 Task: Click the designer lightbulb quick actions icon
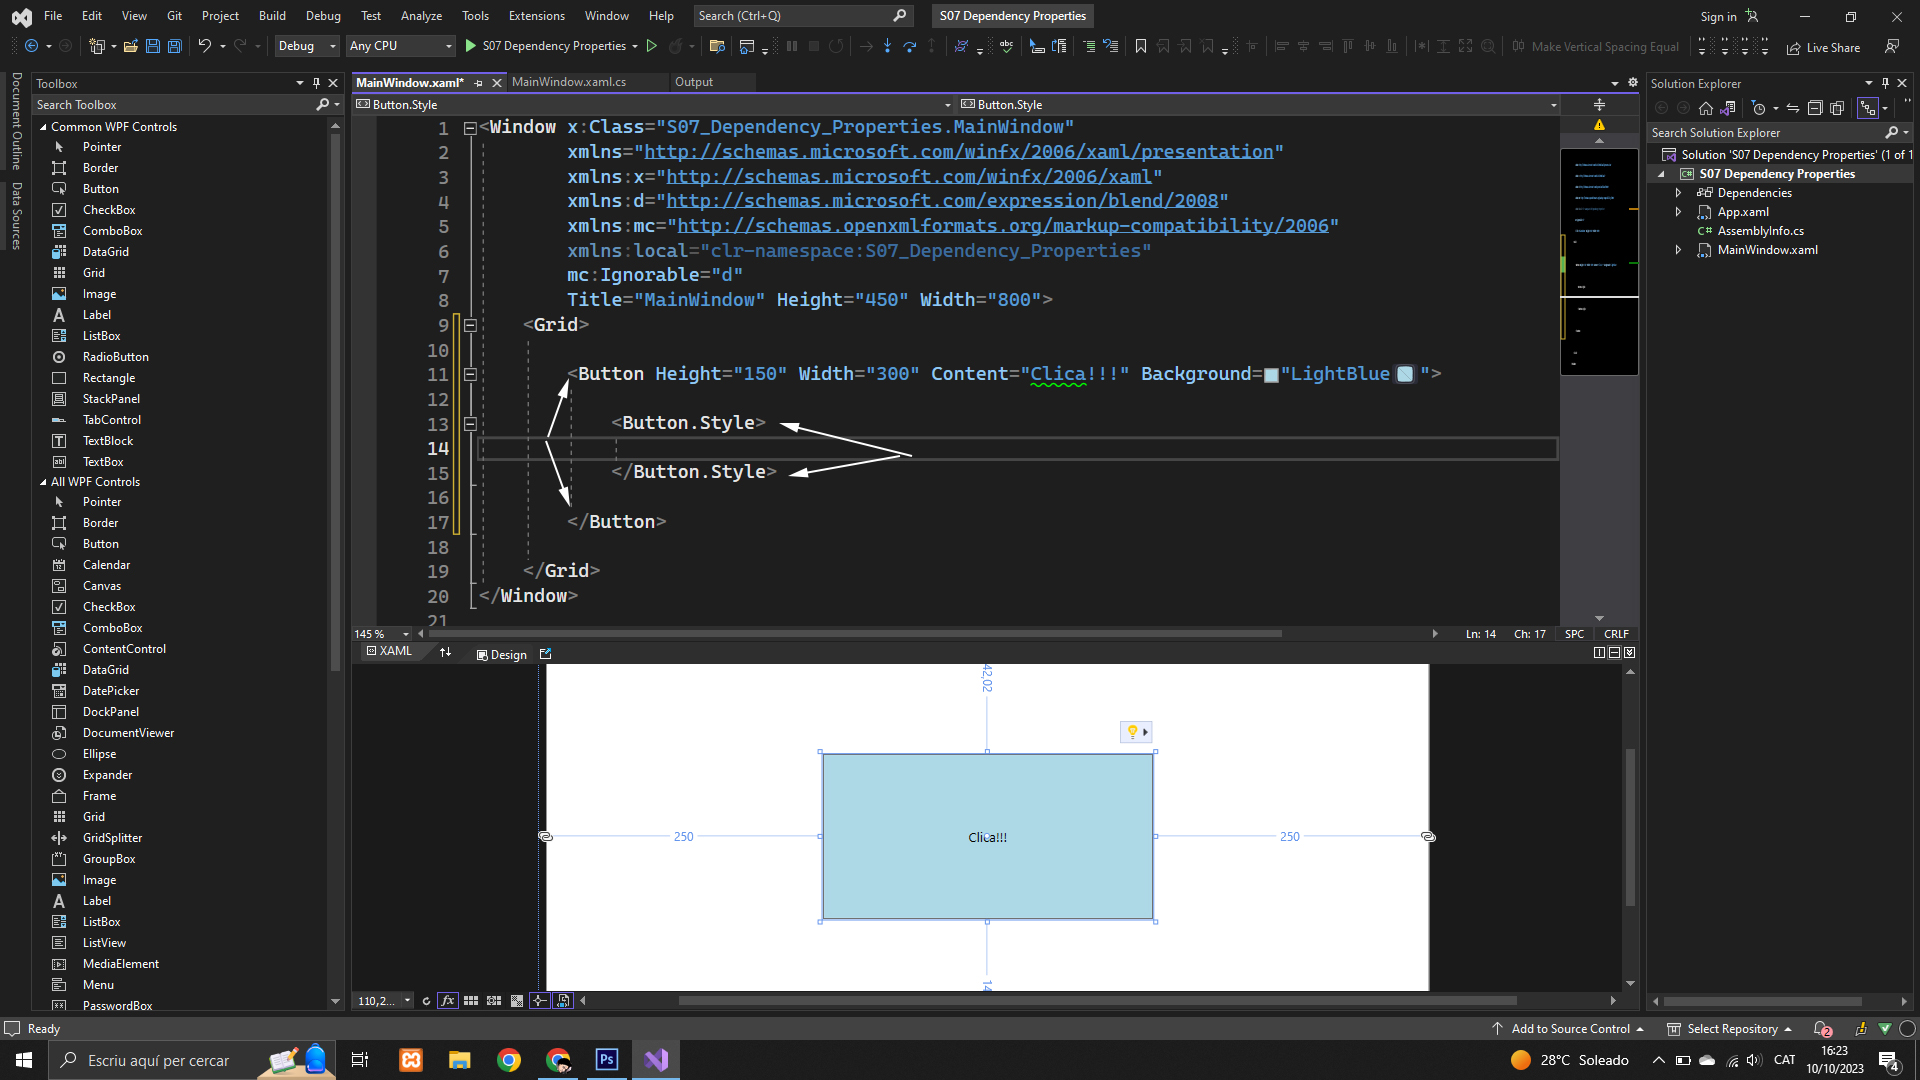click(1132, 732)
